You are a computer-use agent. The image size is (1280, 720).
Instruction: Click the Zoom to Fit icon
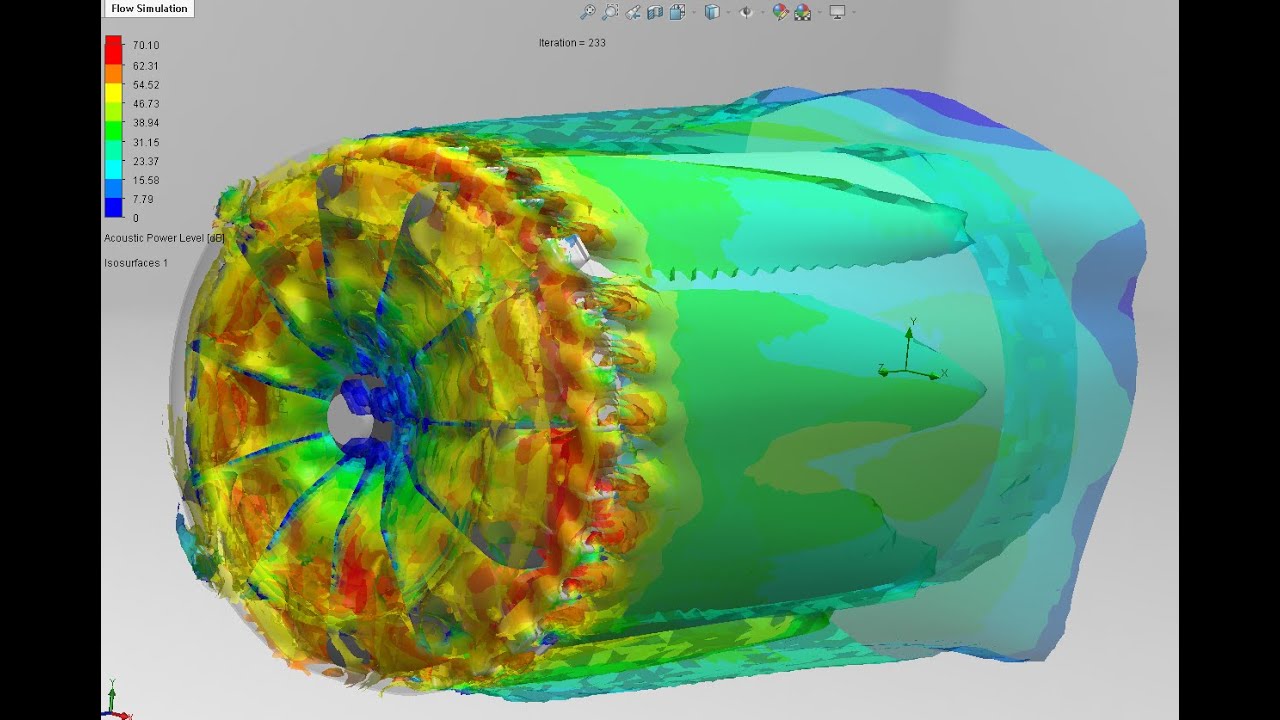[588, 12]
